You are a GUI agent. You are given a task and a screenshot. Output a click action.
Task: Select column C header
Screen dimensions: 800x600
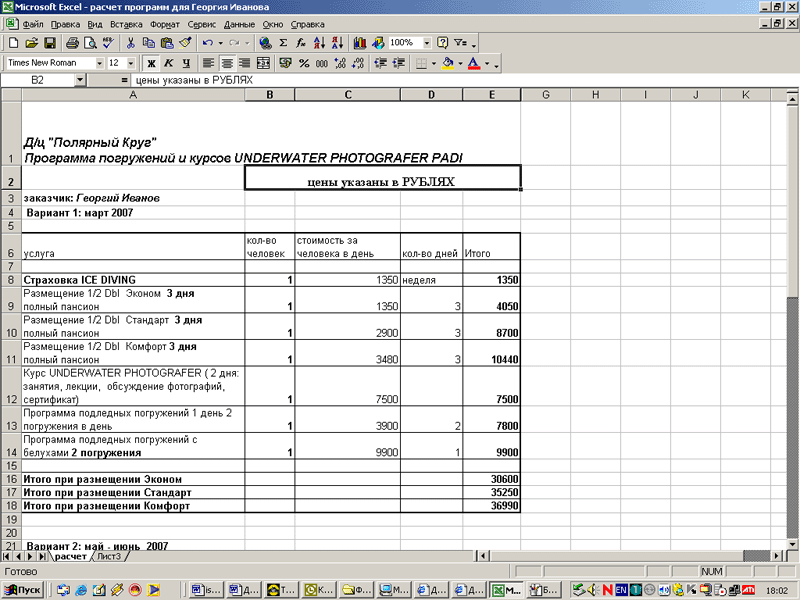pos(347,94)
